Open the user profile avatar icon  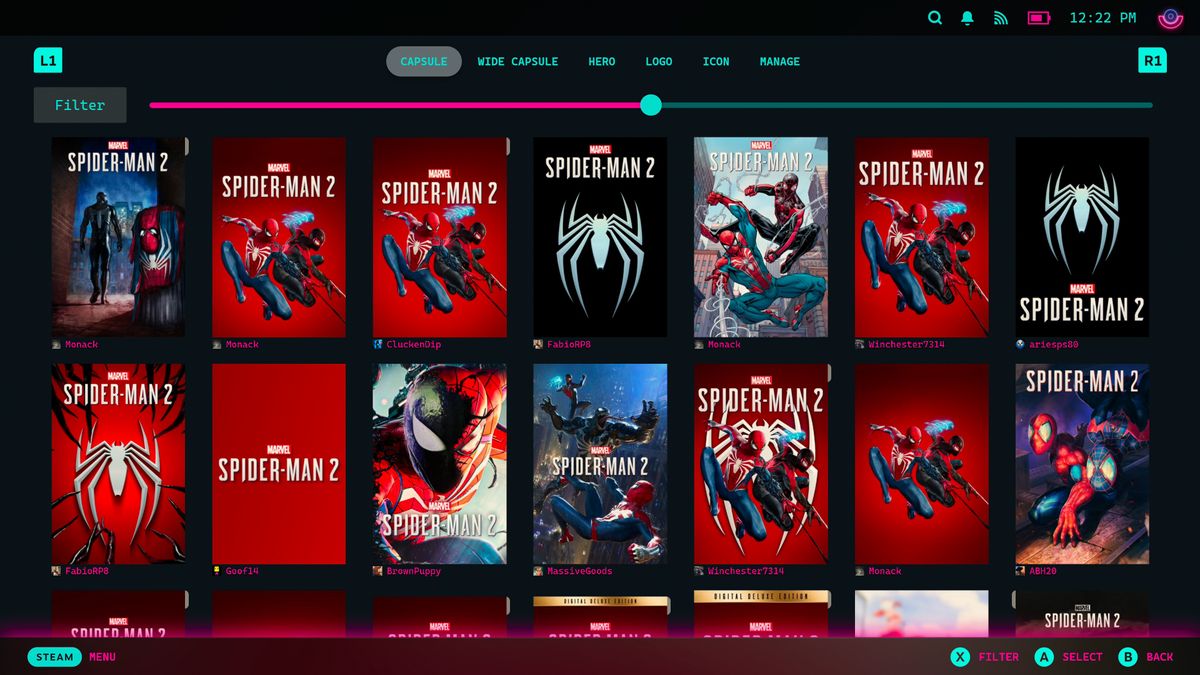(x=1170, y=18)
